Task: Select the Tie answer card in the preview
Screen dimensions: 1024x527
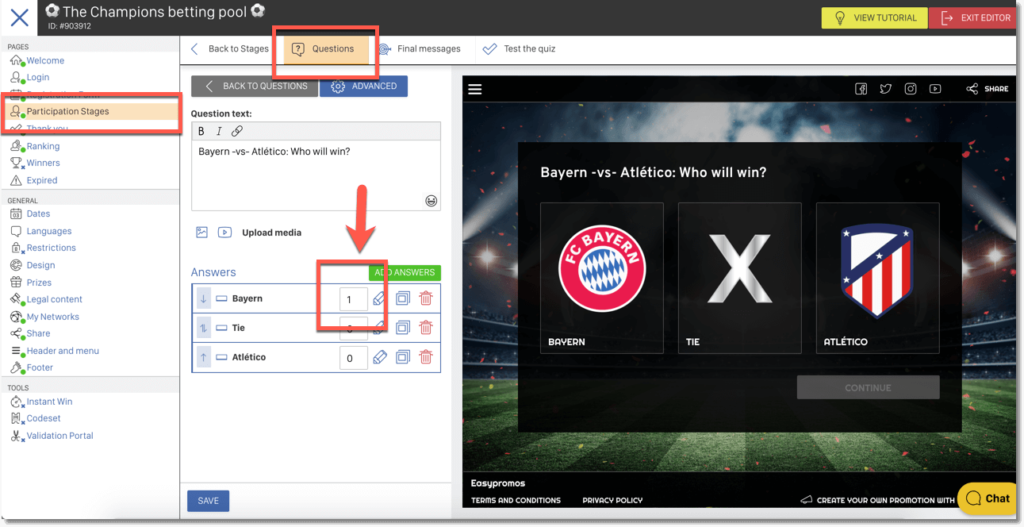Action: (x=740, y=278)
